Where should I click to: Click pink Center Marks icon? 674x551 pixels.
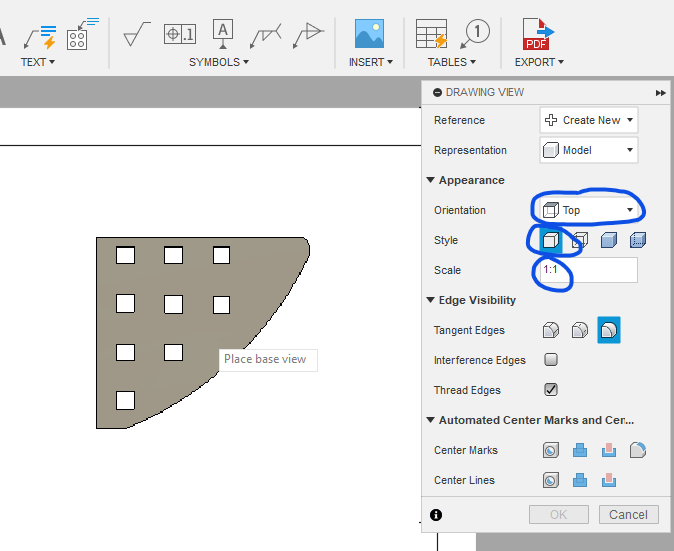609,450
